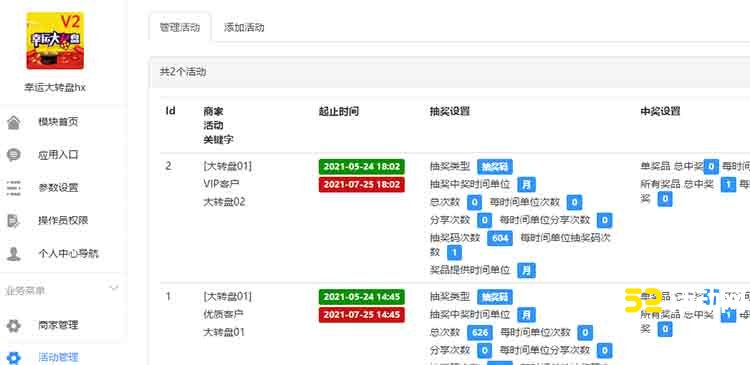750x365 pixels.
Task: Click the 抽奖设置 column header
Action: coord(450,111)
